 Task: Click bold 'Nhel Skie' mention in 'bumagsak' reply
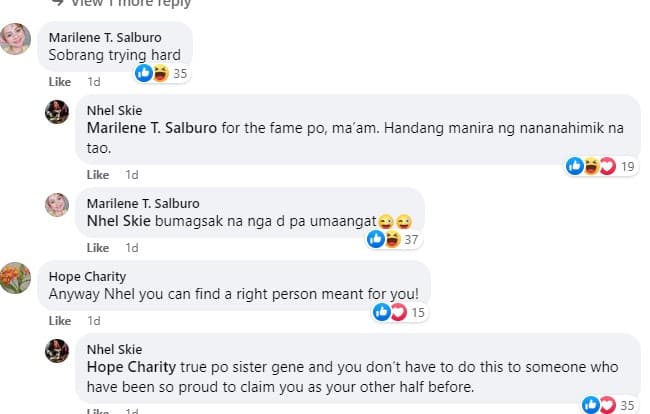[119, 220]
